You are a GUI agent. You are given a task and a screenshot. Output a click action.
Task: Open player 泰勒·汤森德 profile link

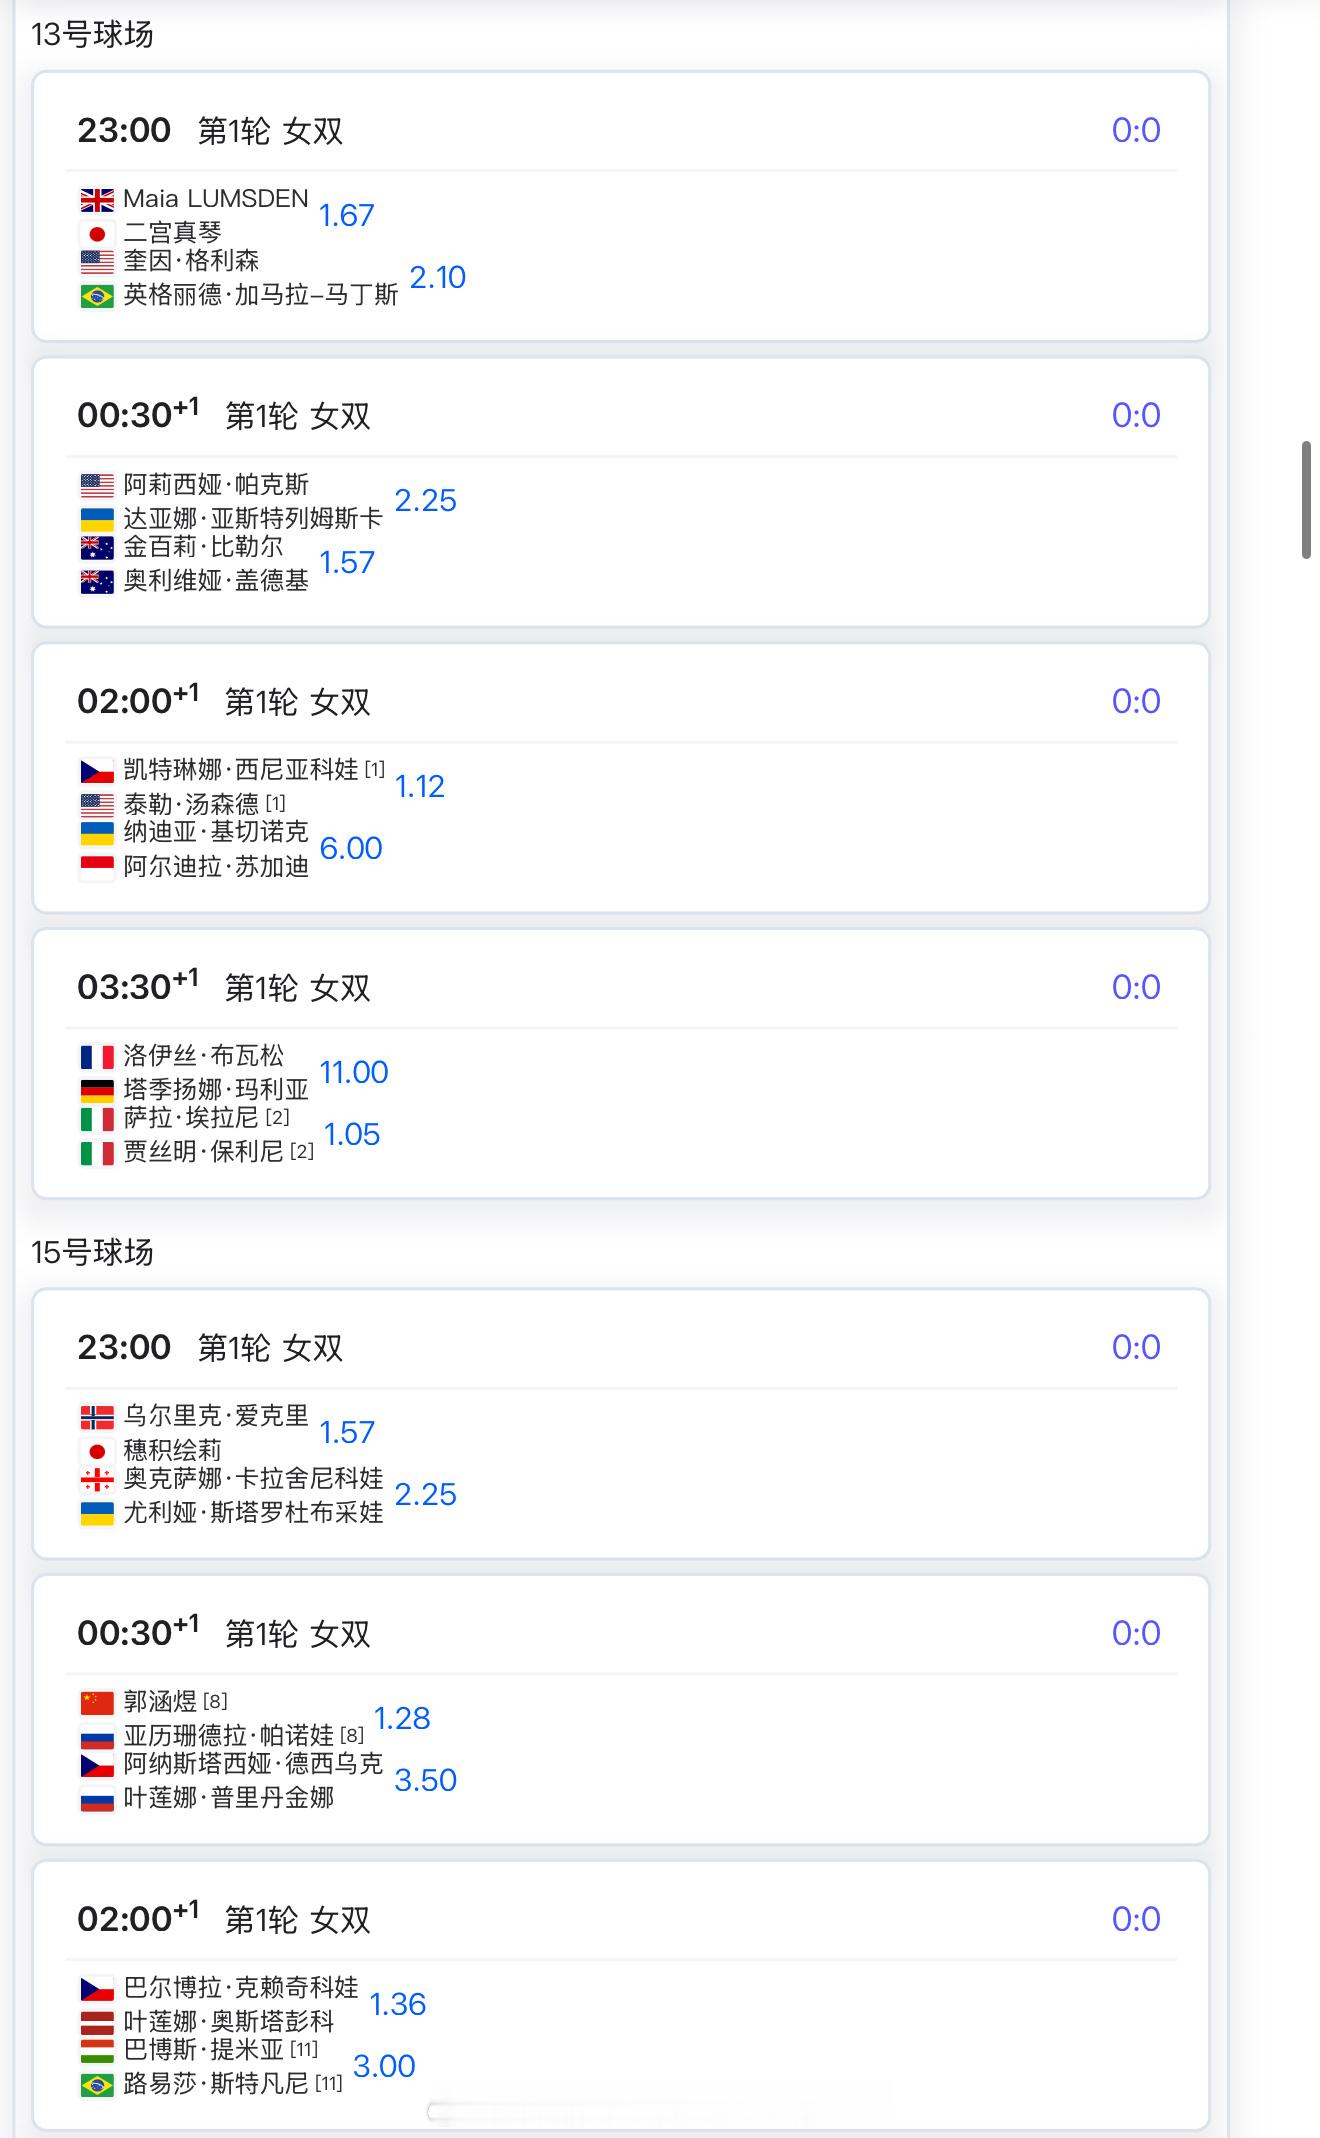[191, 804]
